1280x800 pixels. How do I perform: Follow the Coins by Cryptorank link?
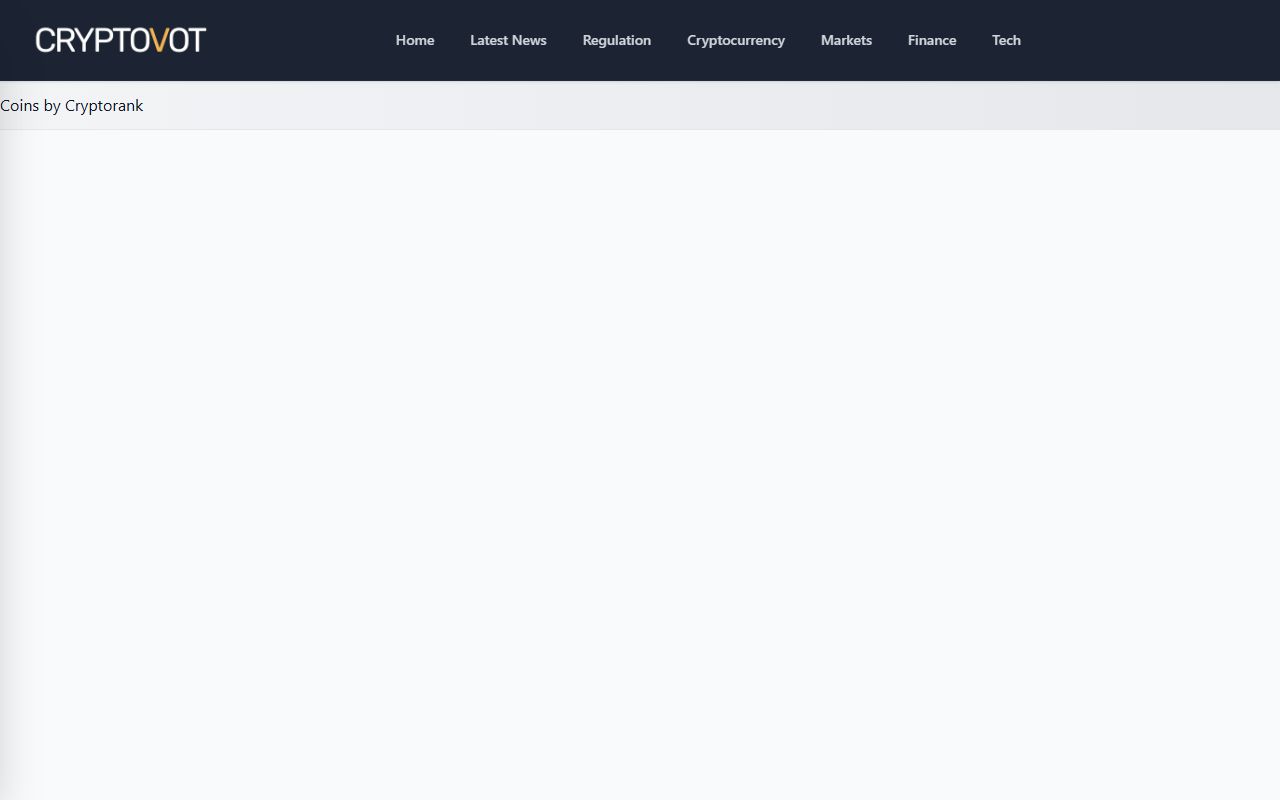pos(72,106)
